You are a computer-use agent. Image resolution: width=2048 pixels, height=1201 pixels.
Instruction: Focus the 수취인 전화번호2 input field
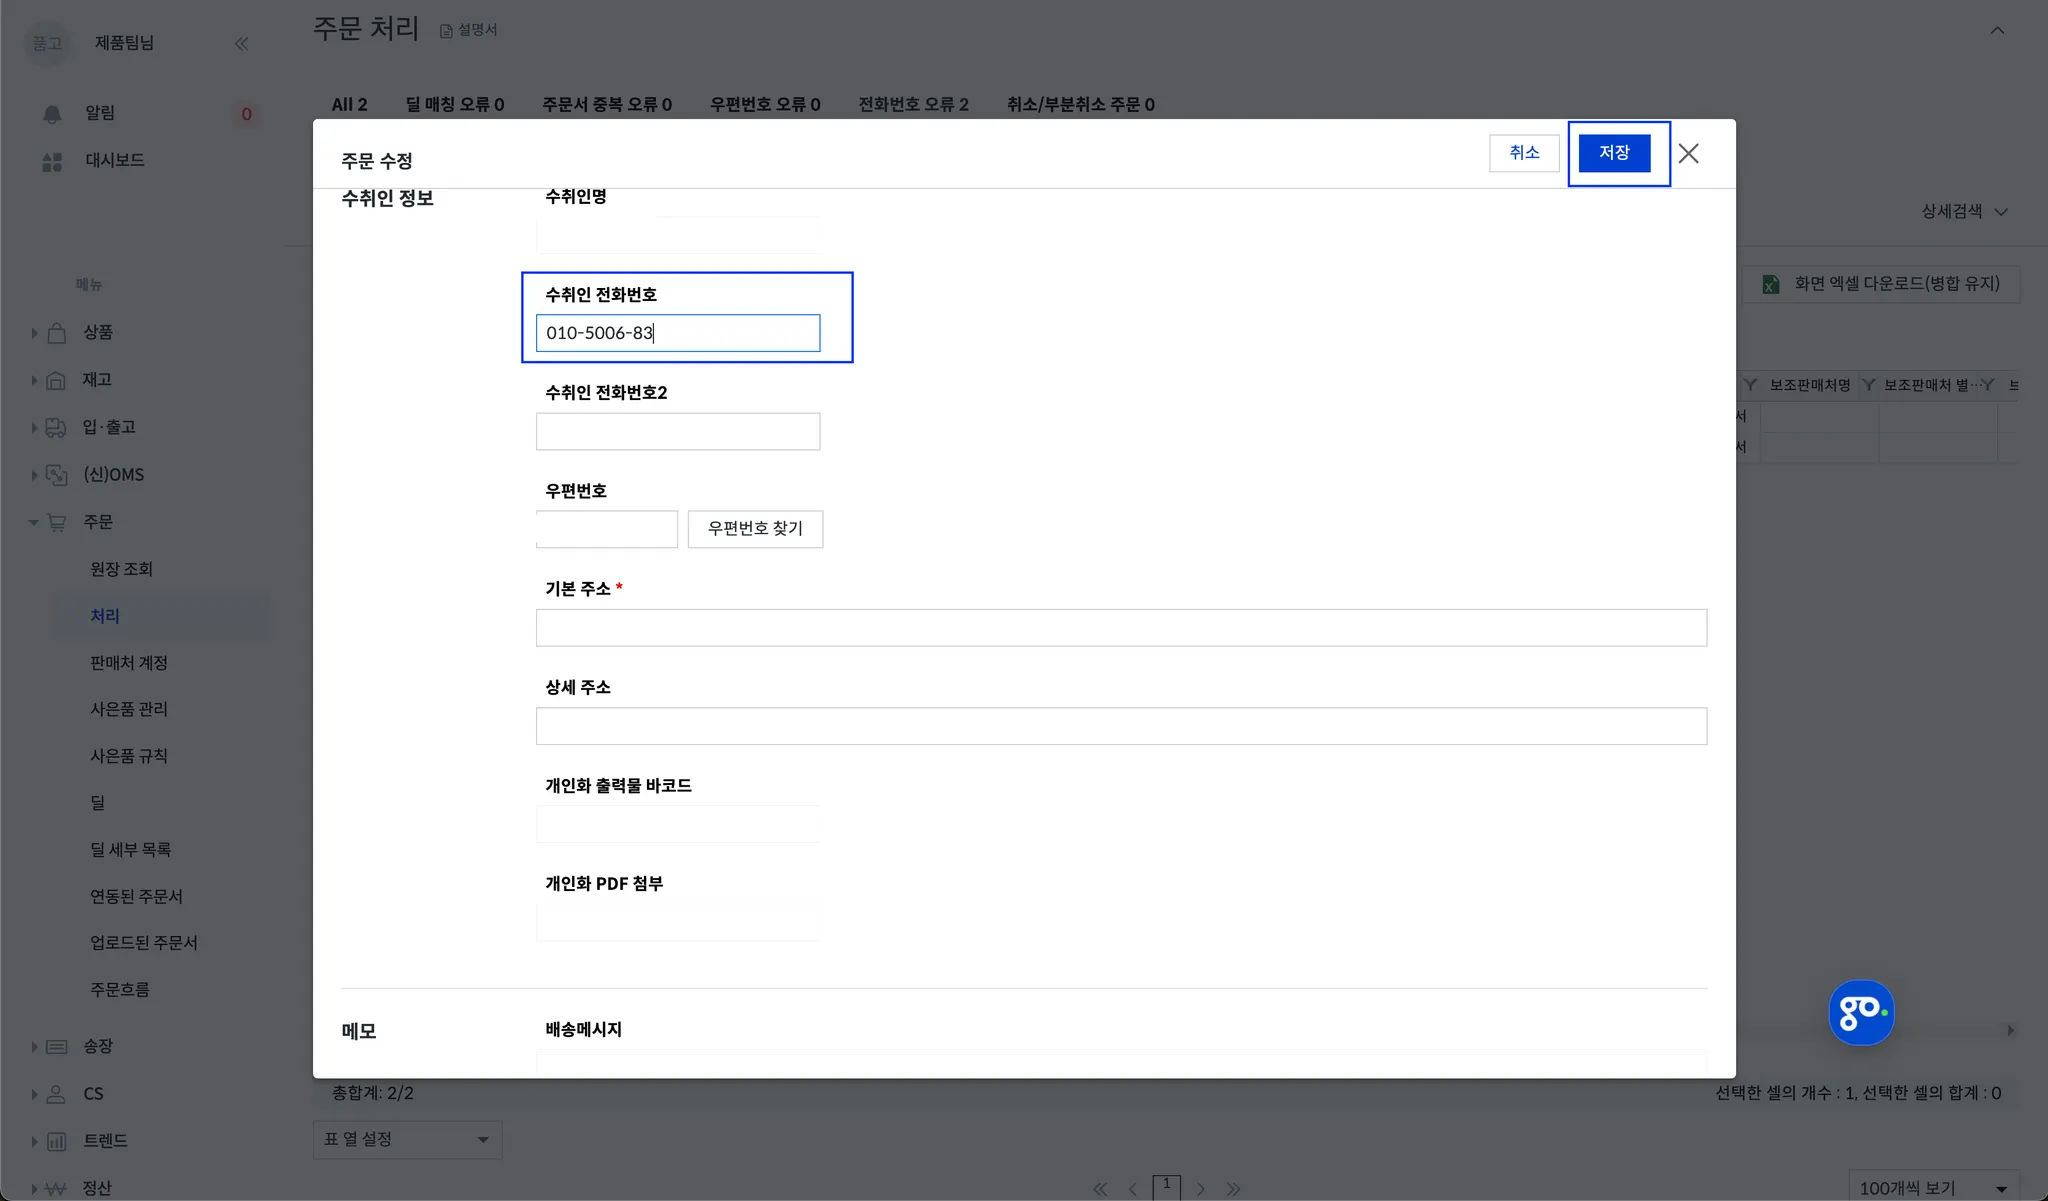pos(678,432)
